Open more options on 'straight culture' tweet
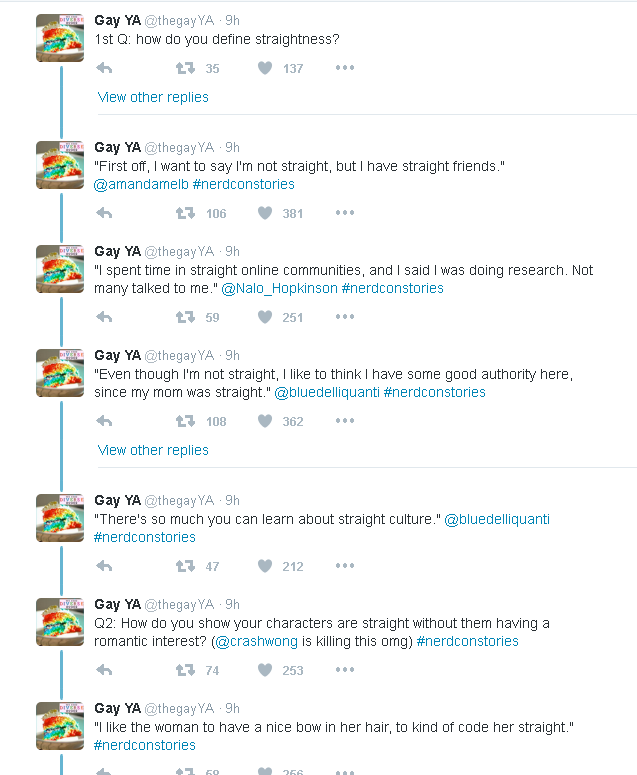637x775 pixels. [x=345, y=566]
